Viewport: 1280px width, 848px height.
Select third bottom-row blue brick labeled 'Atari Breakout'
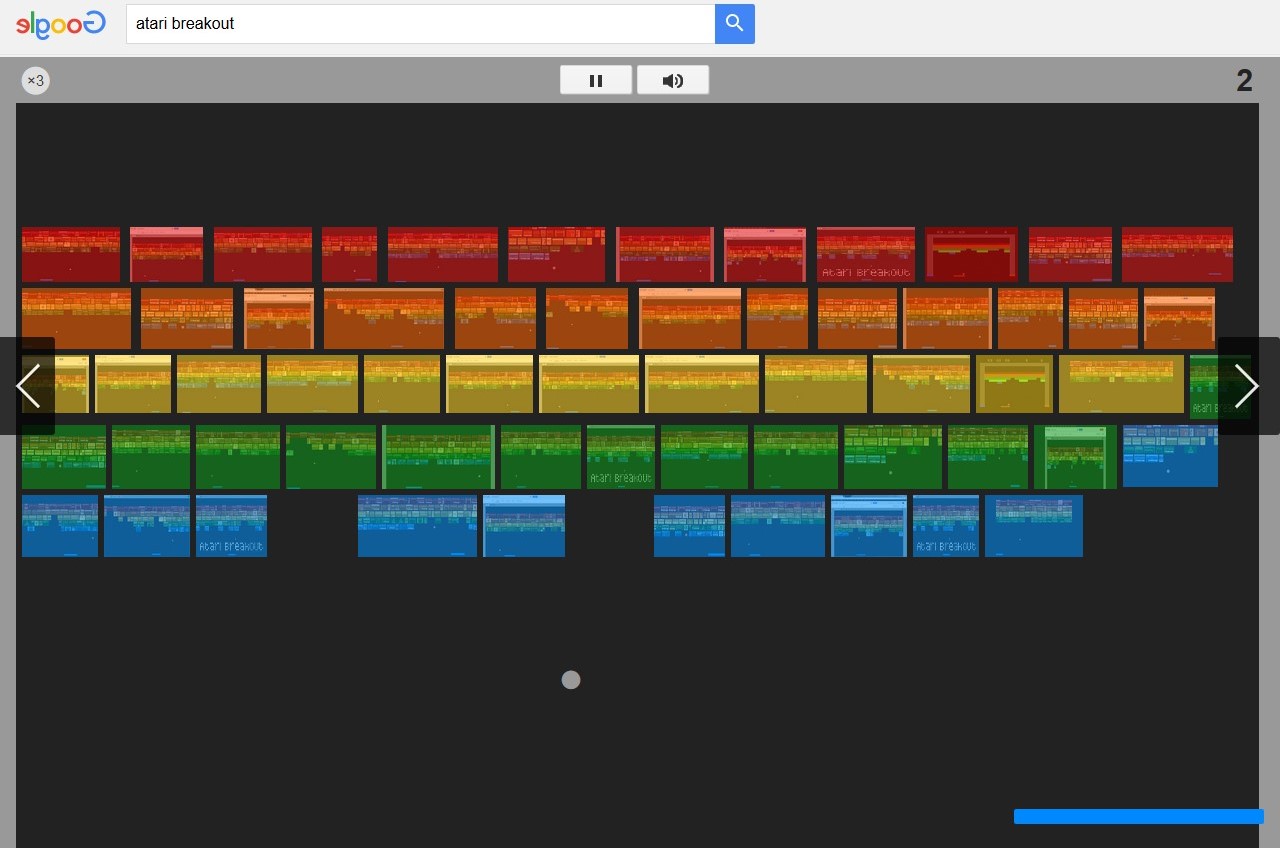coord(231,526)
